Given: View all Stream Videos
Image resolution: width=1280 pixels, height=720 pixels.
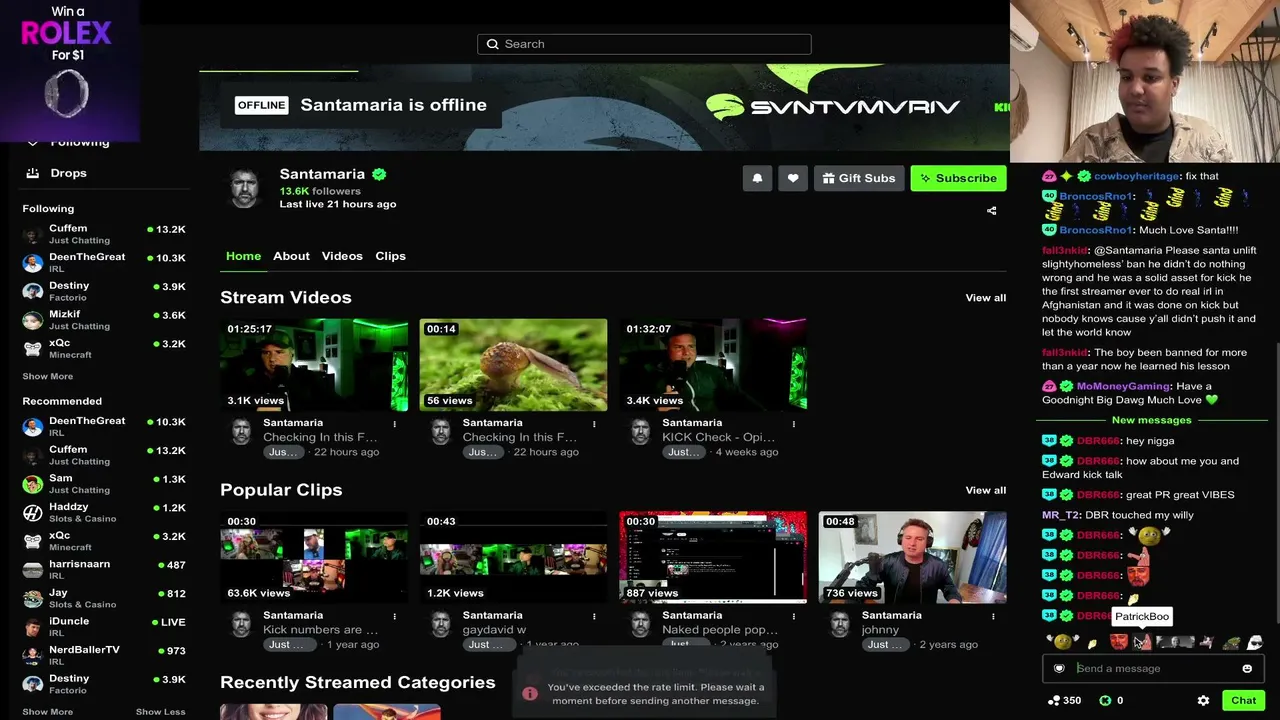Looking at the screenshot, I should click(x=986, y=298).
